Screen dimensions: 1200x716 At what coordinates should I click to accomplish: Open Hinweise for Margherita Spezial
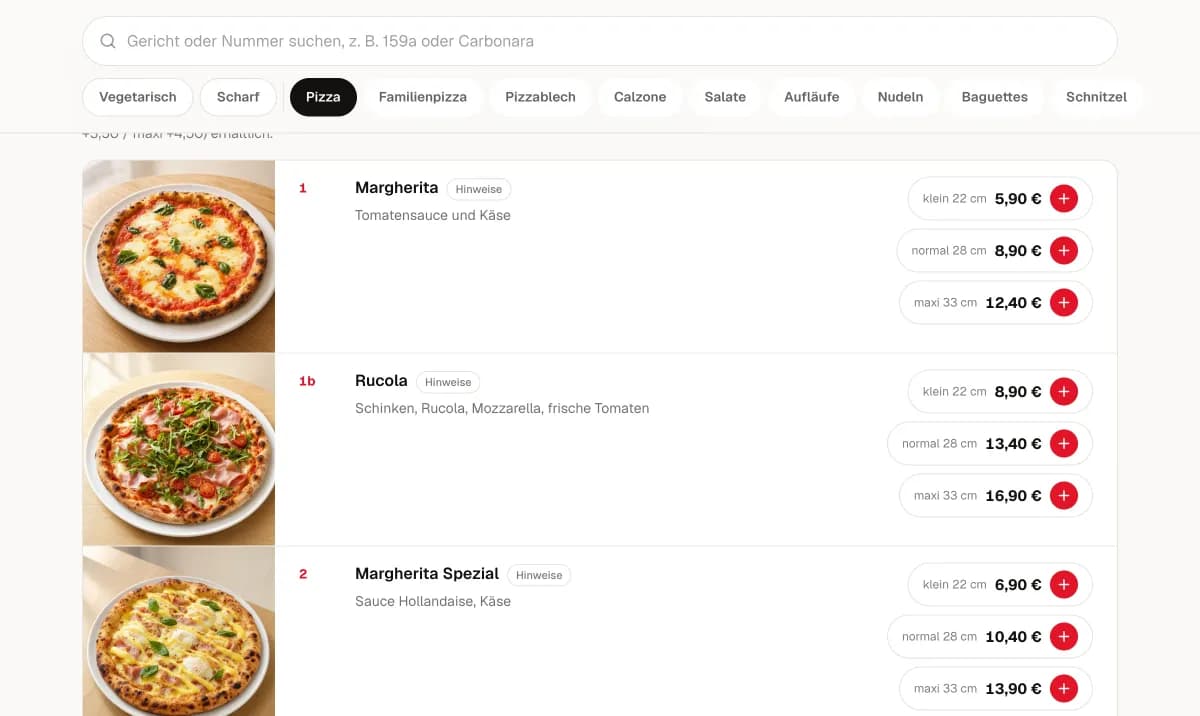(x=539, y=575)
